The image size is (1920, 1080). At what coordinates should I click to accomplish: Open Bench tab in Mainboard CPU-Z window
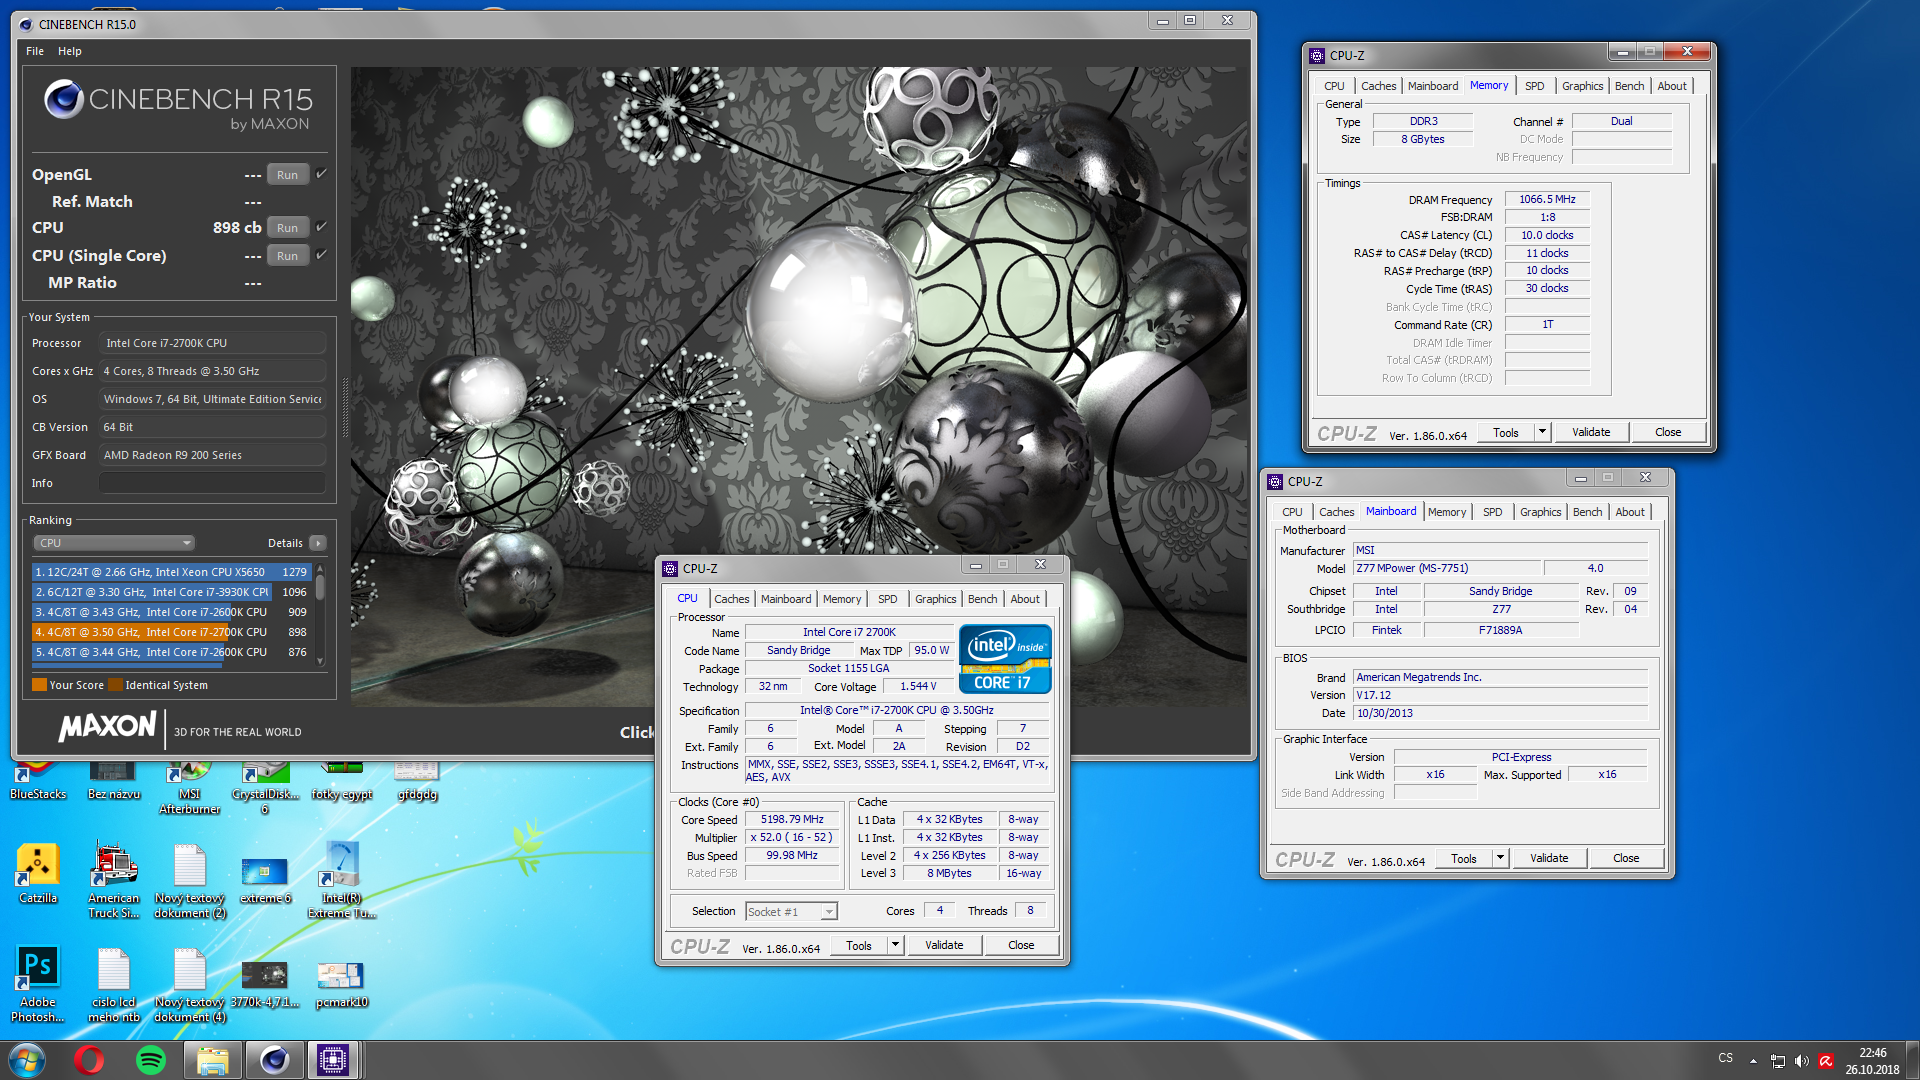(1587, 512)
